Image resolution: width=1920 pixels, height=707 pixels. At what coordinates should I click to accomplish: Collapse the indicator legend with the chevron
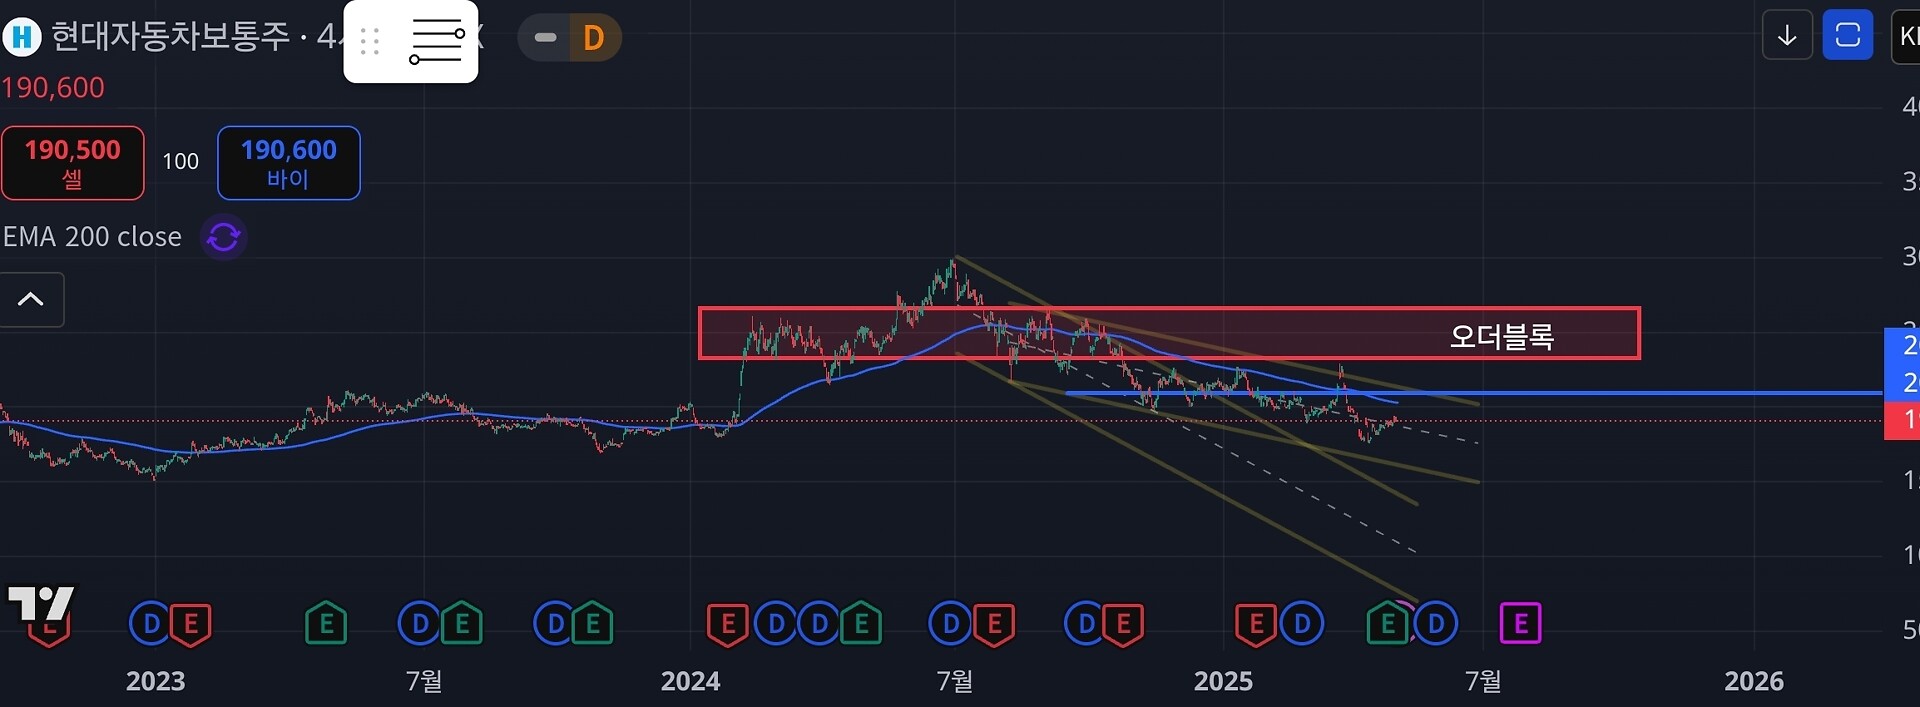[x=31, y=299]
